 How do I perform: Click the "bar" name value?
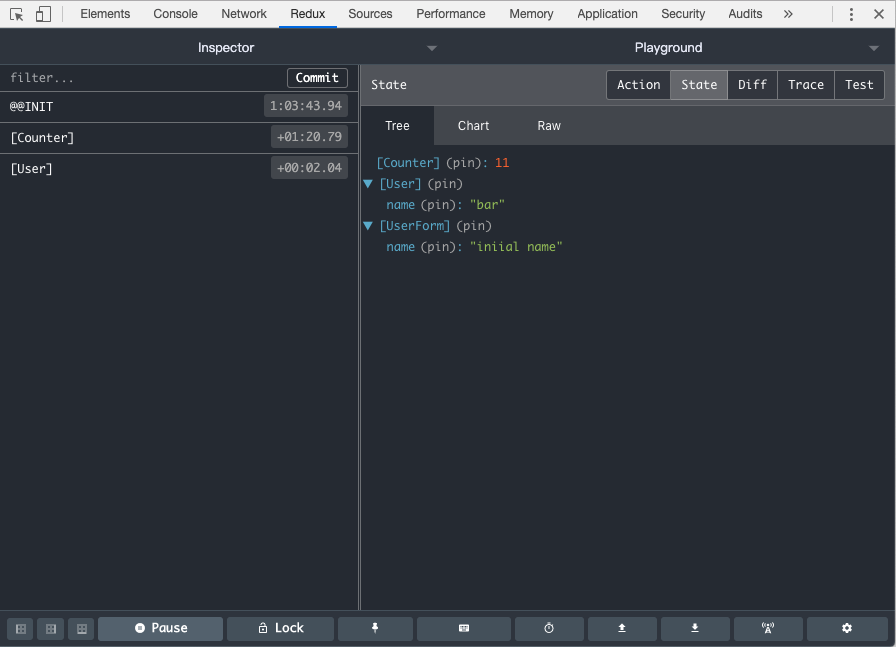point(487,205)
